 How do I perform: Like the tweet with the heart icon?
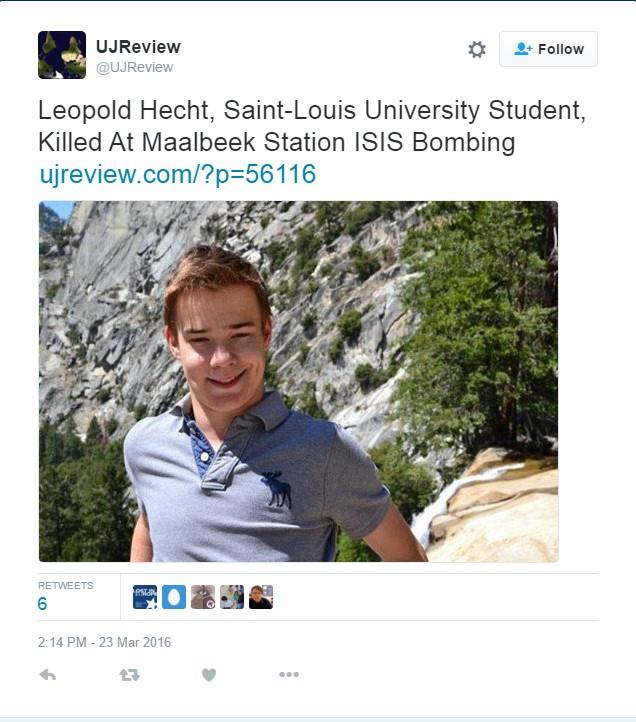[x=208, y=675]
